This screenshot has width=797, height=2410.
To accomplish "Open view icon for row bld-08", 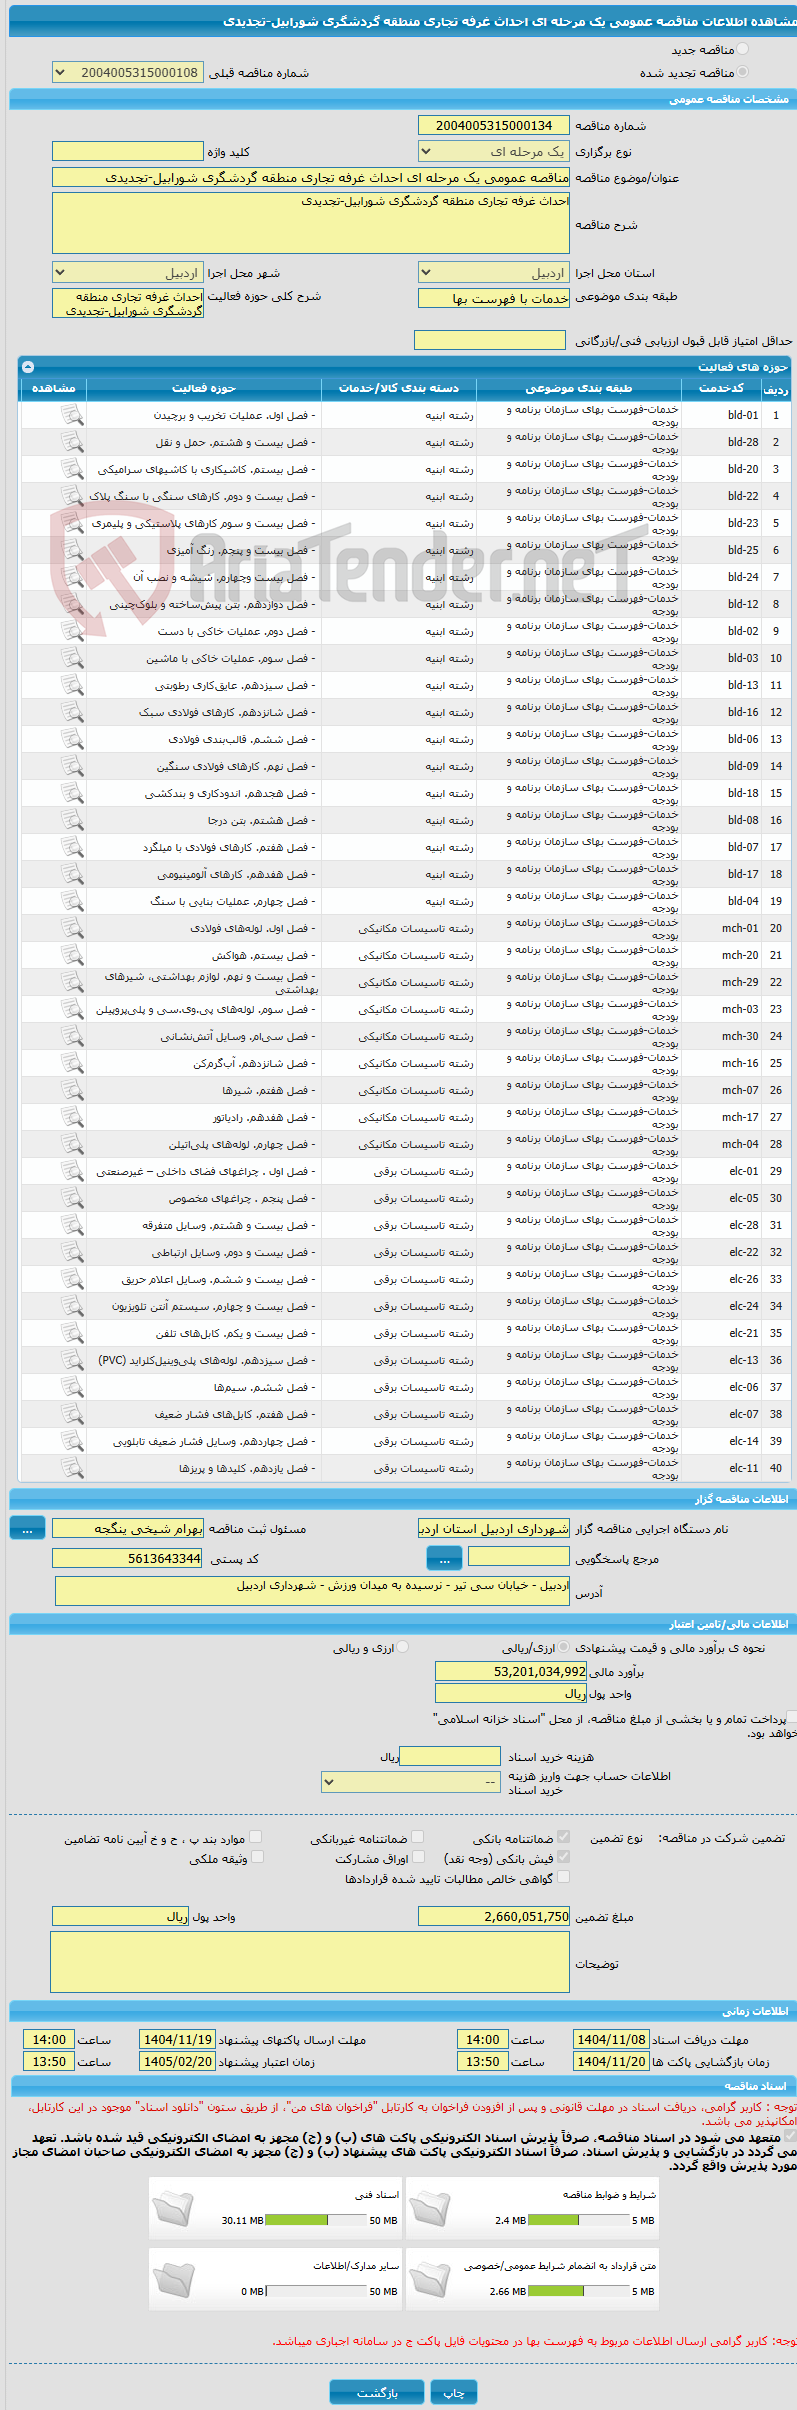I will pyautogui.click(x=72, y=820).
